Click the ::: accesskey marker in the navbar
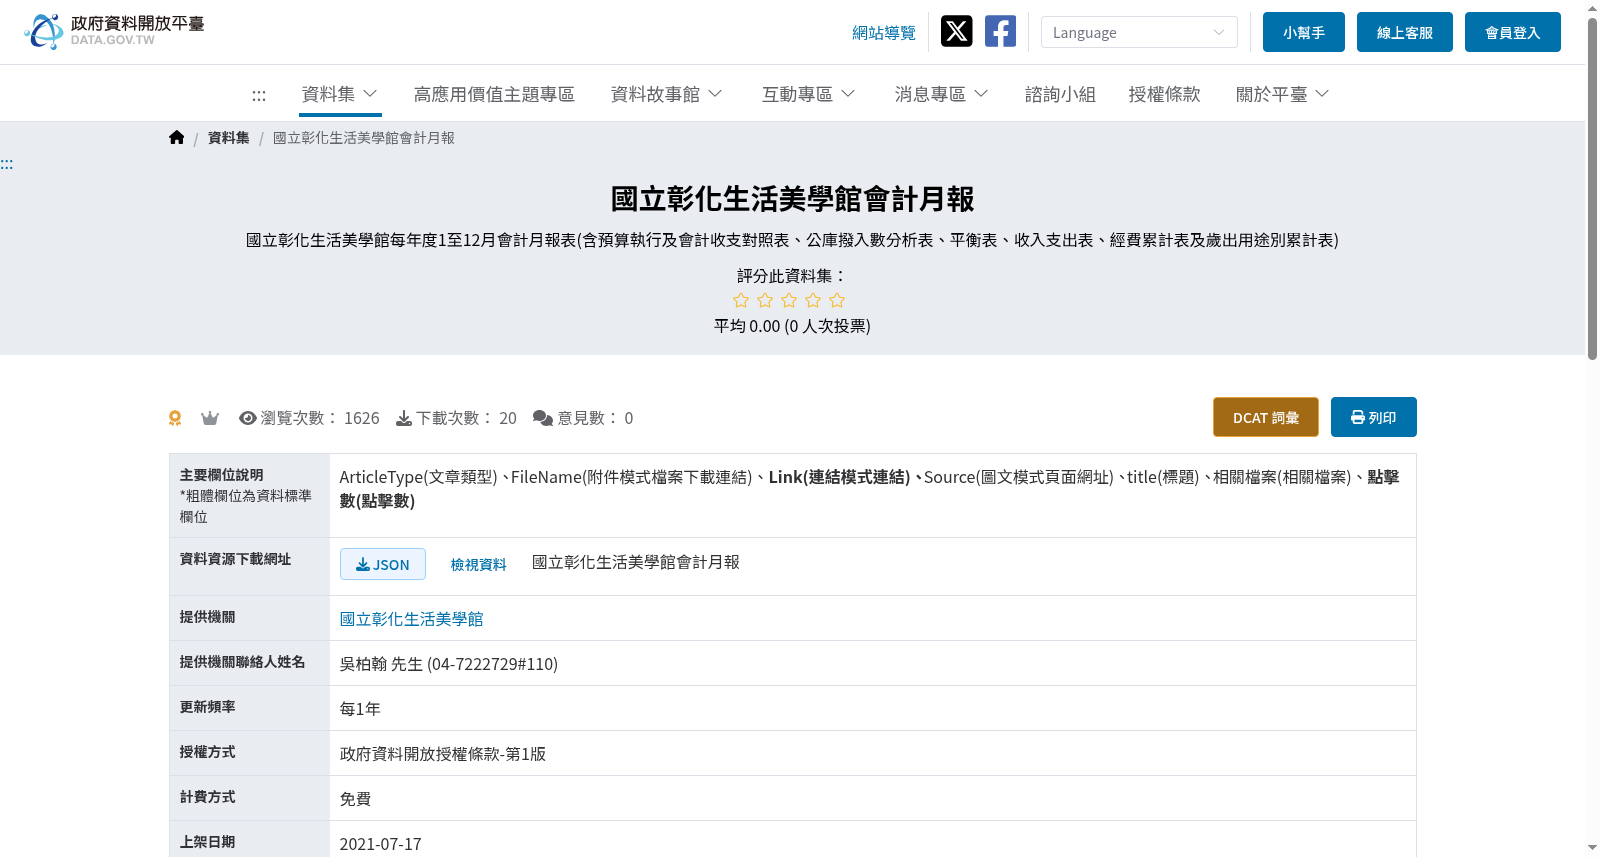The height and width of the screenshot is (857, 1600). click(x=259, y=95)
